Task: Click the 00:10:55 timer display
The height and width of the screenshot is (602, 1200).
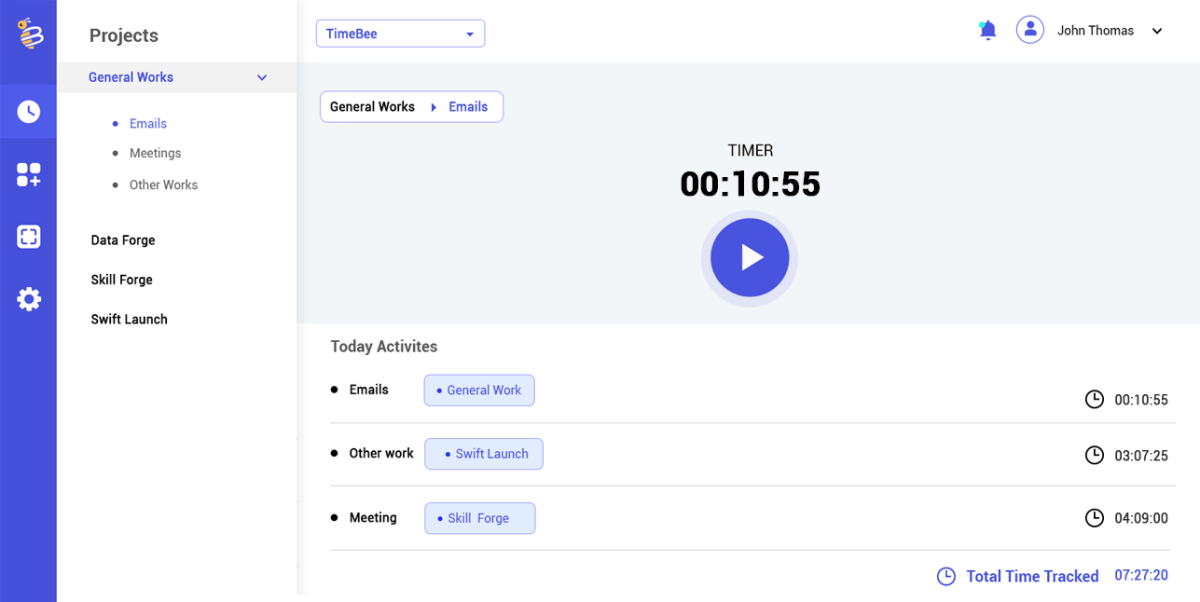Action: coord(750,184)
